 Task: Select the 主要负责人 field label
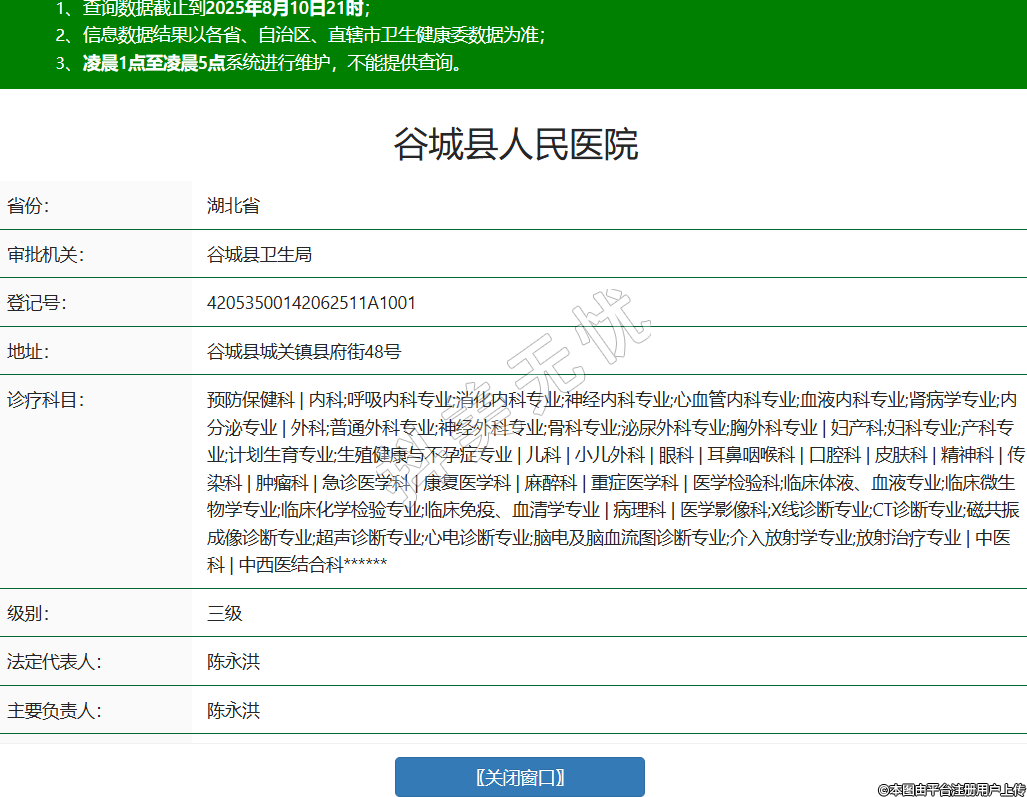point(55,711)
